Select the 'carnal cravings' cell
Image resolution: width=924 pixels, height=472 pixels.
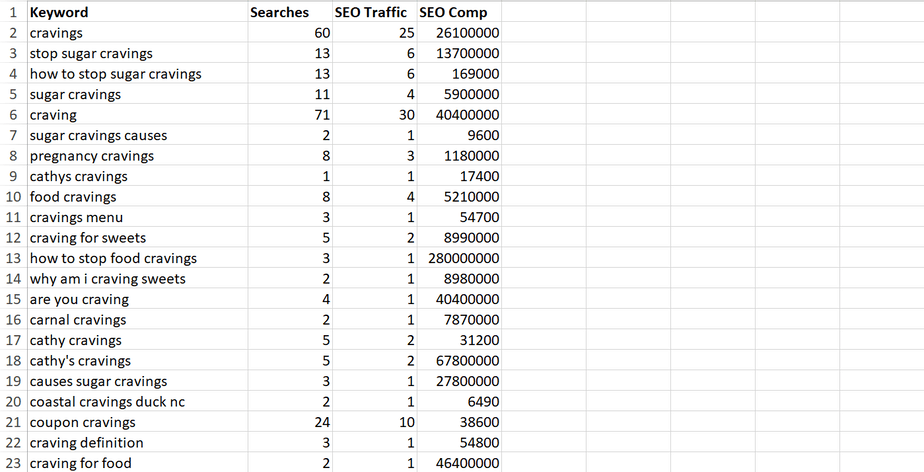pyautogui.click(x=137, y=319)
